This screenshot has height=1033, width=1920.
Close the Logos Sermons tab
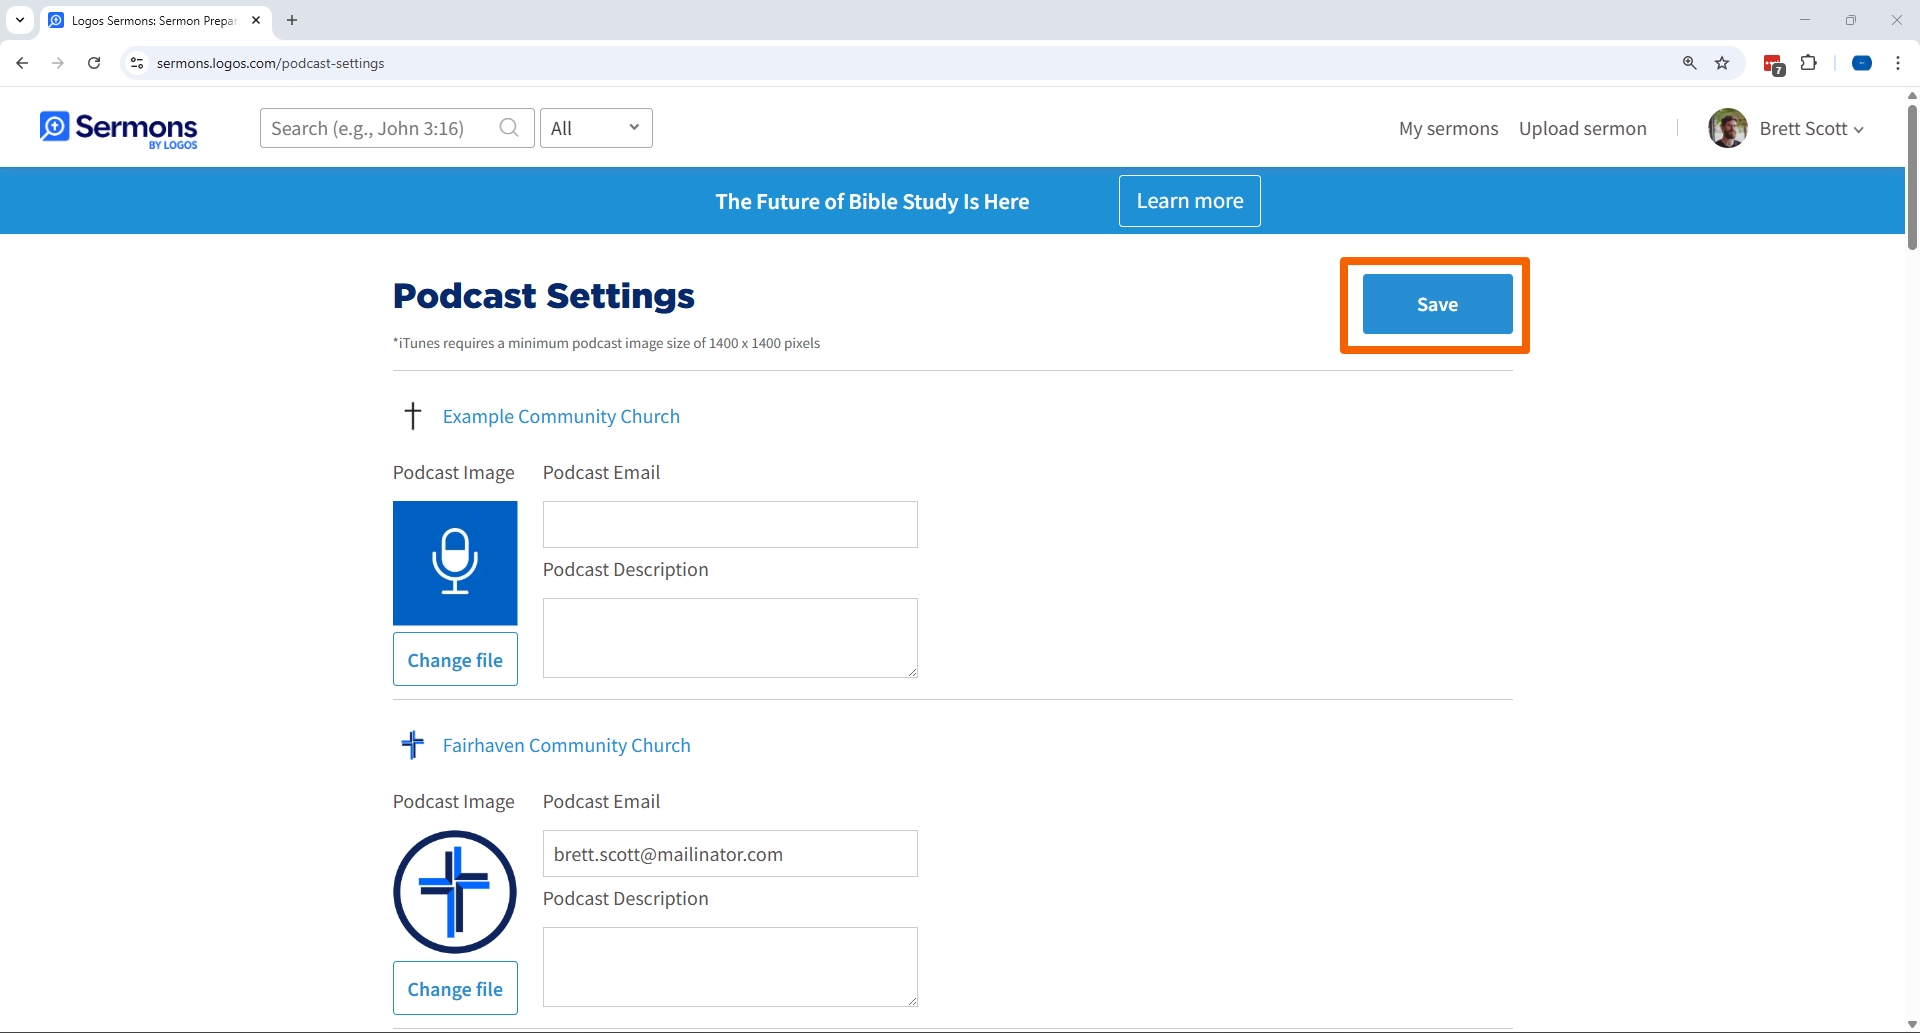[256, 20]
